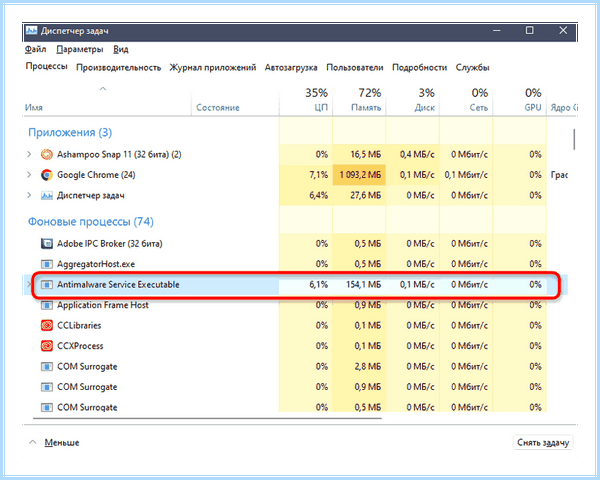Click the AggregatorHost.exe icon

tap(47, 264)
